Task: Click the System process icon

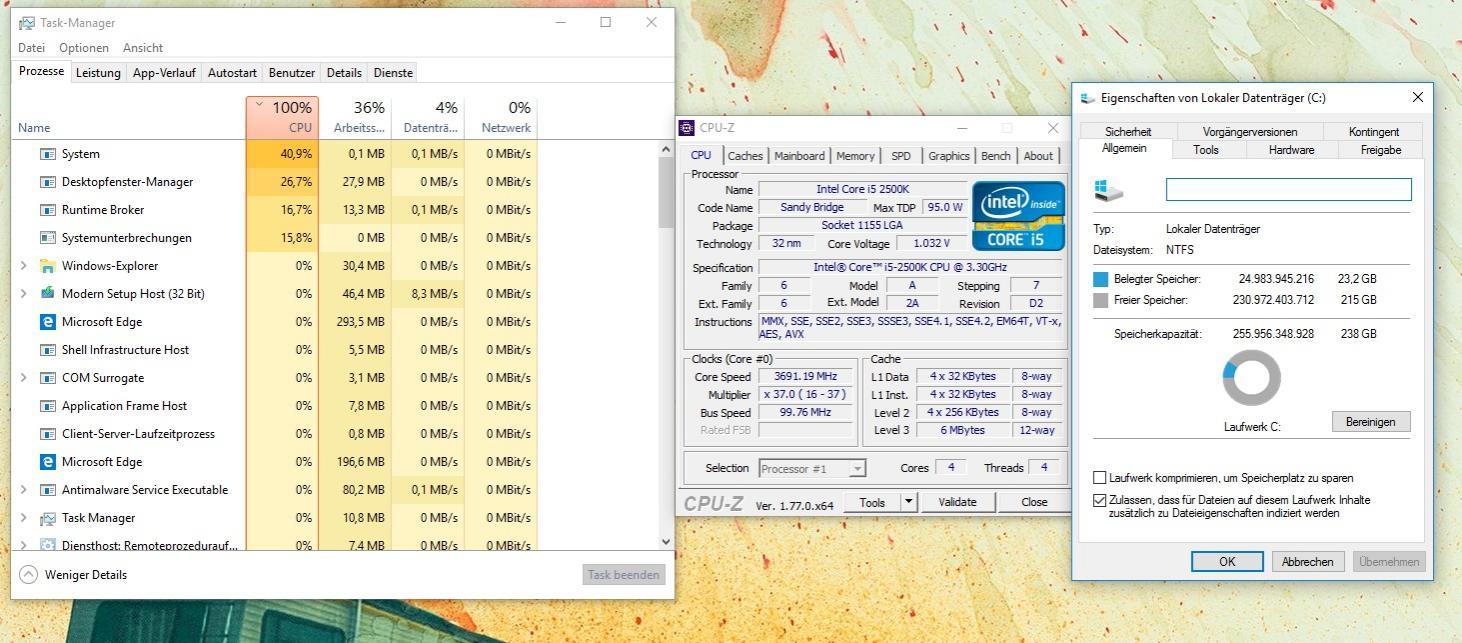Action: pyautogui.click(x=47, y=154)
